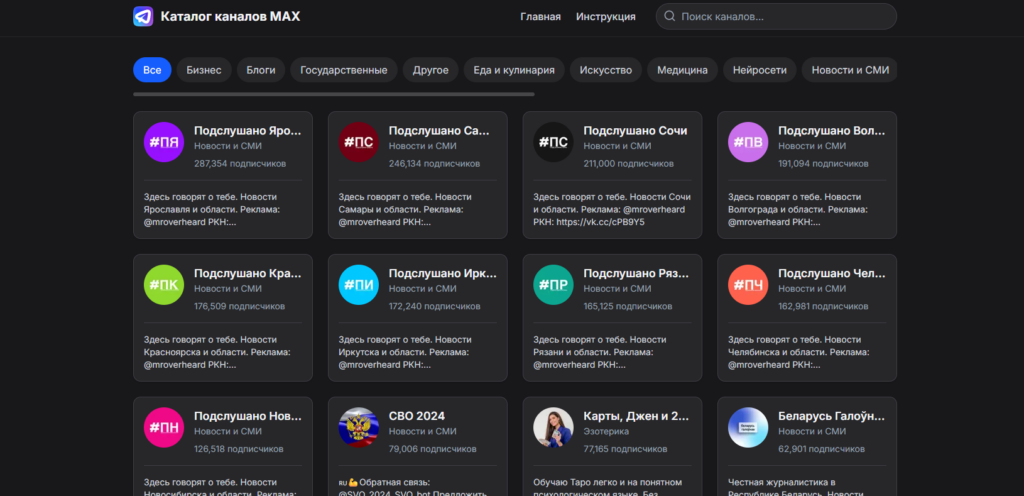Click the MAX catalog logo icon
1024x496 pixels.
tap(144, 16)
